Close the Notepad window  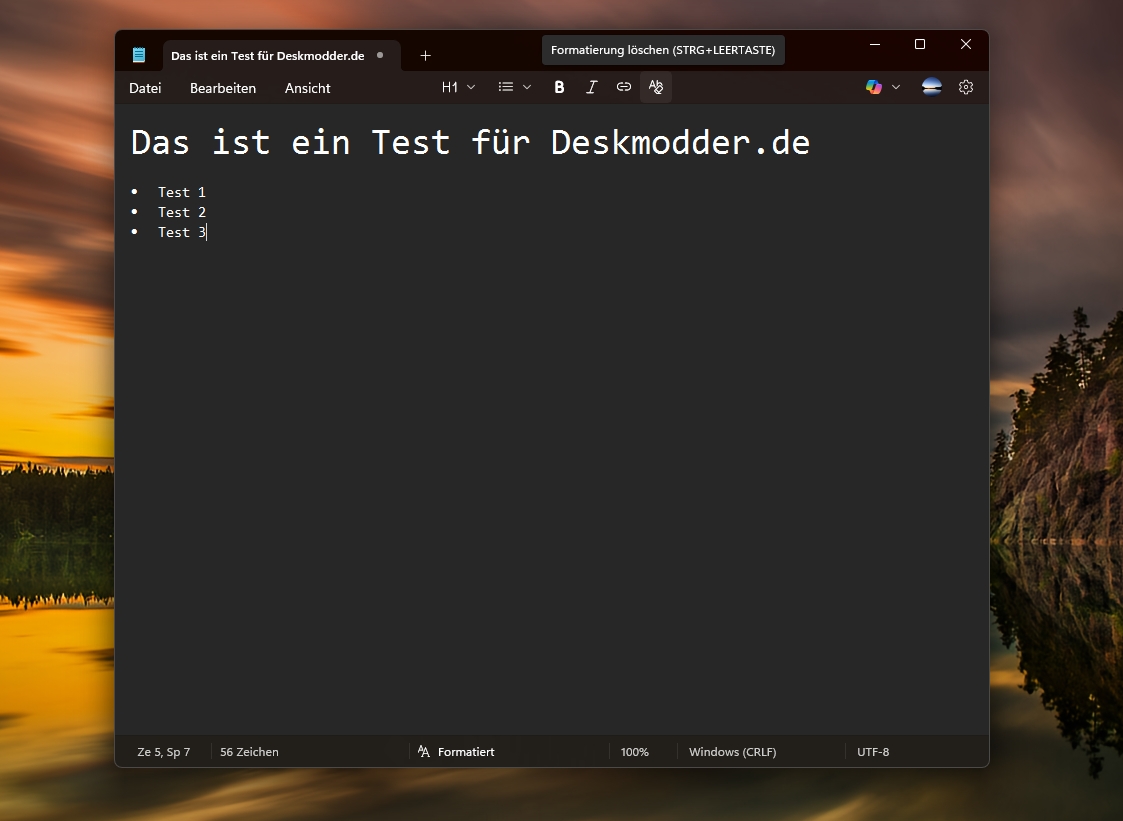click(x=965, y=44)
